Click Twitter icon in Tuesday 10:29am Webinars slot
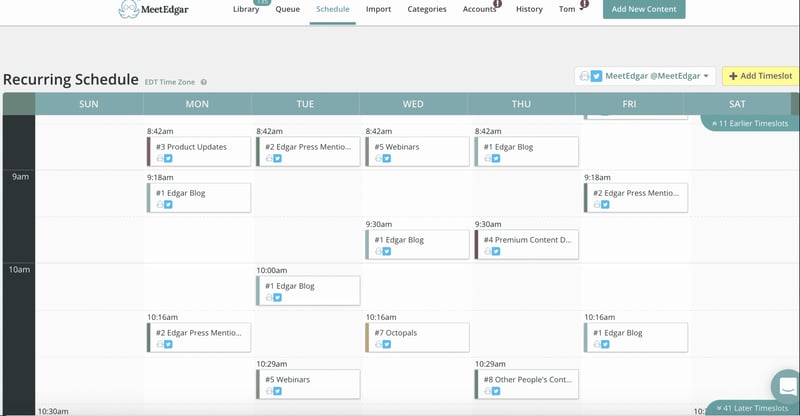 [x=278, y=391]
